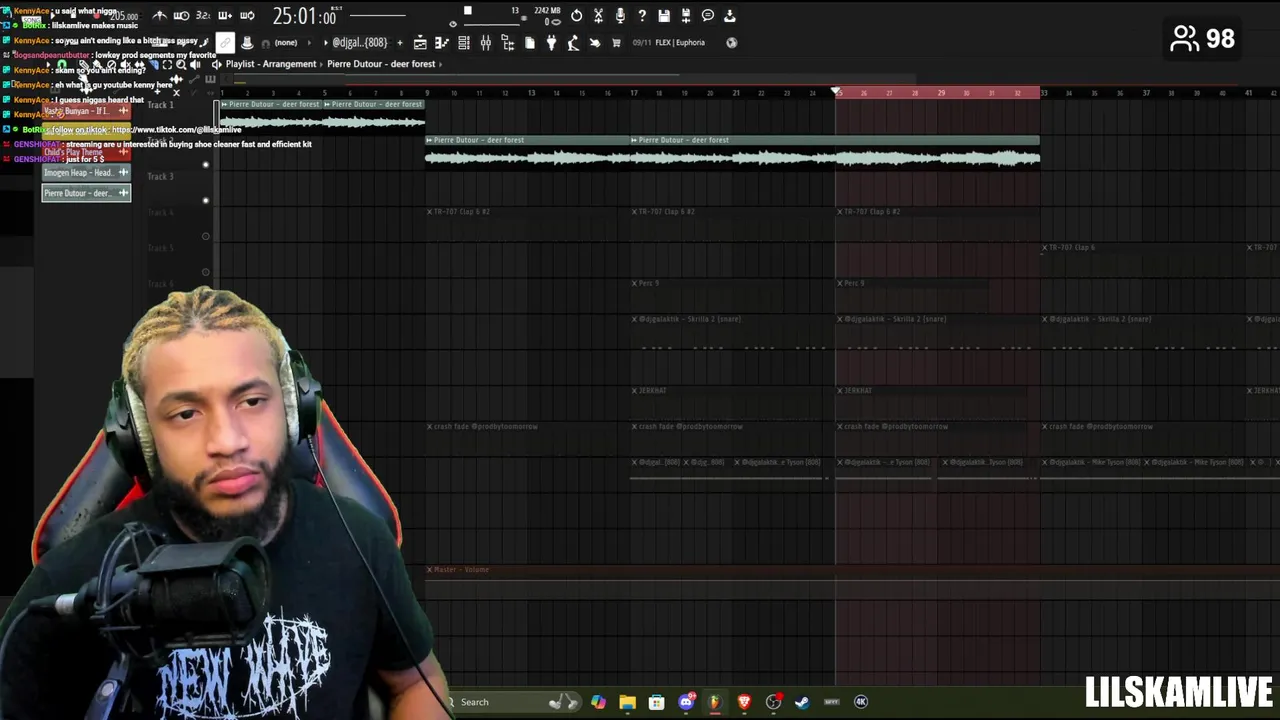
Task: Open the playlist options speaker arrow menu
Action: tap(217, 64)
